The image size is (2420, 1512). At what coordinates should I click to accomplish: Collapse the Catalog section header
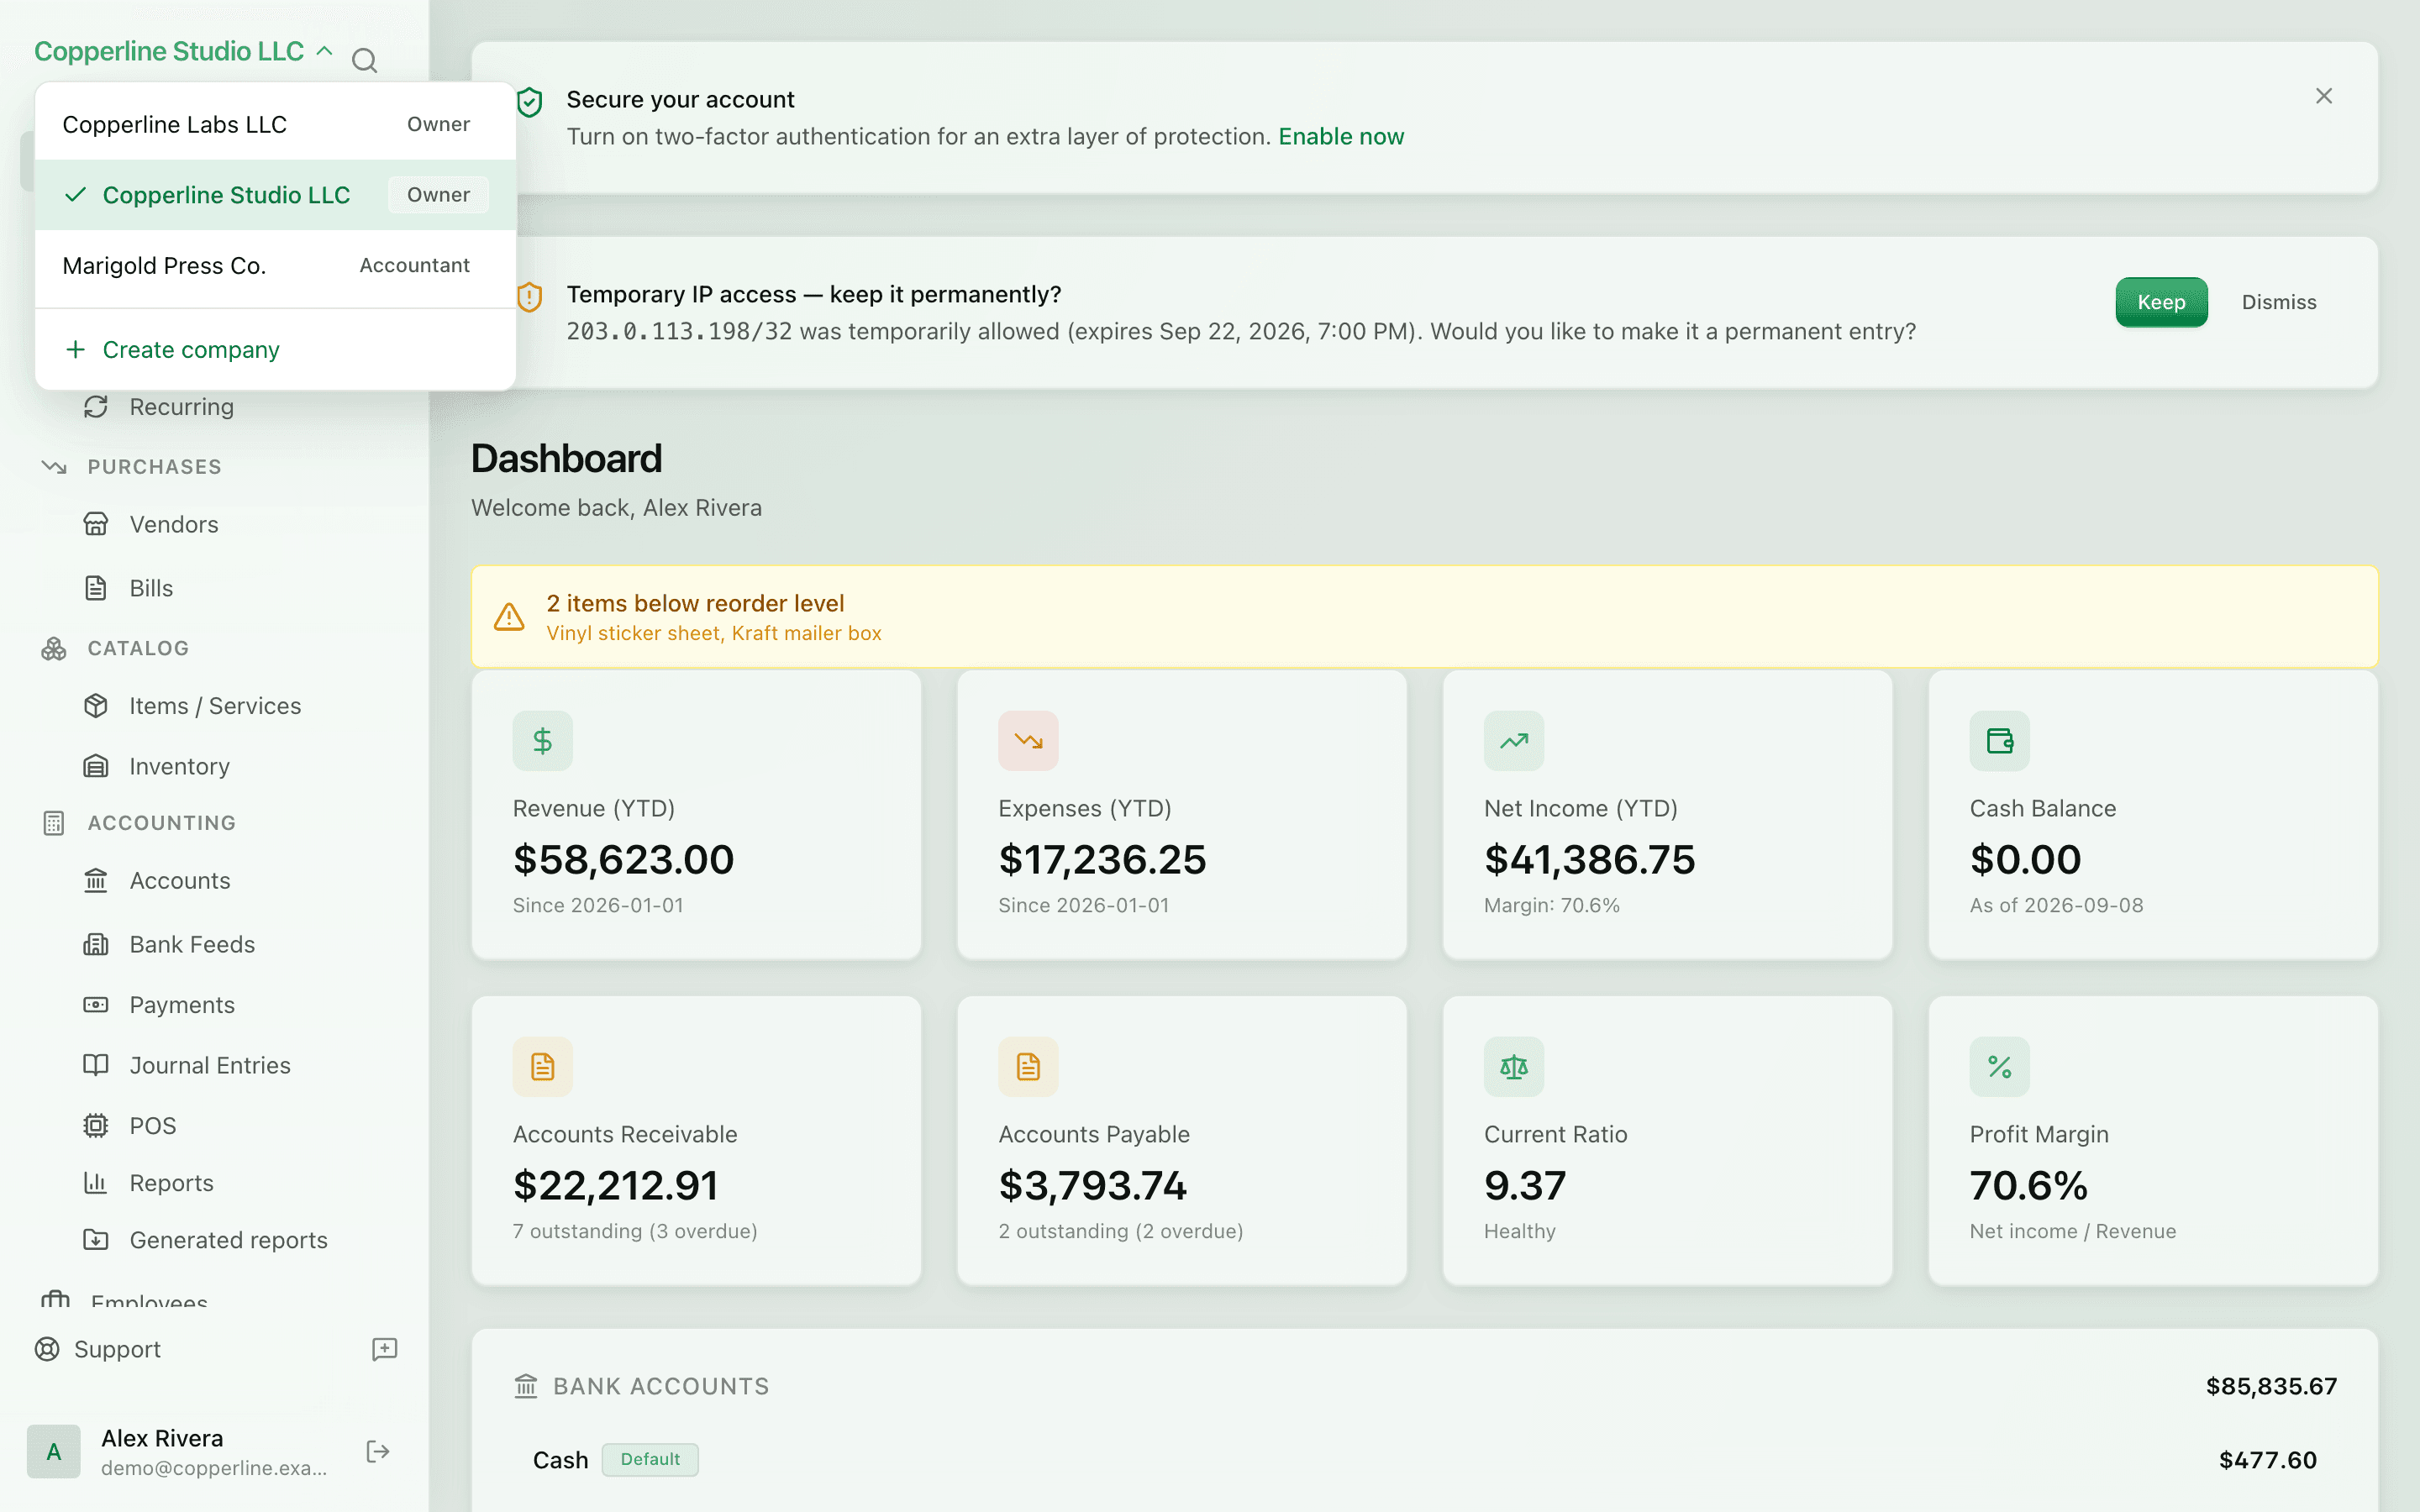coord(138,648)
